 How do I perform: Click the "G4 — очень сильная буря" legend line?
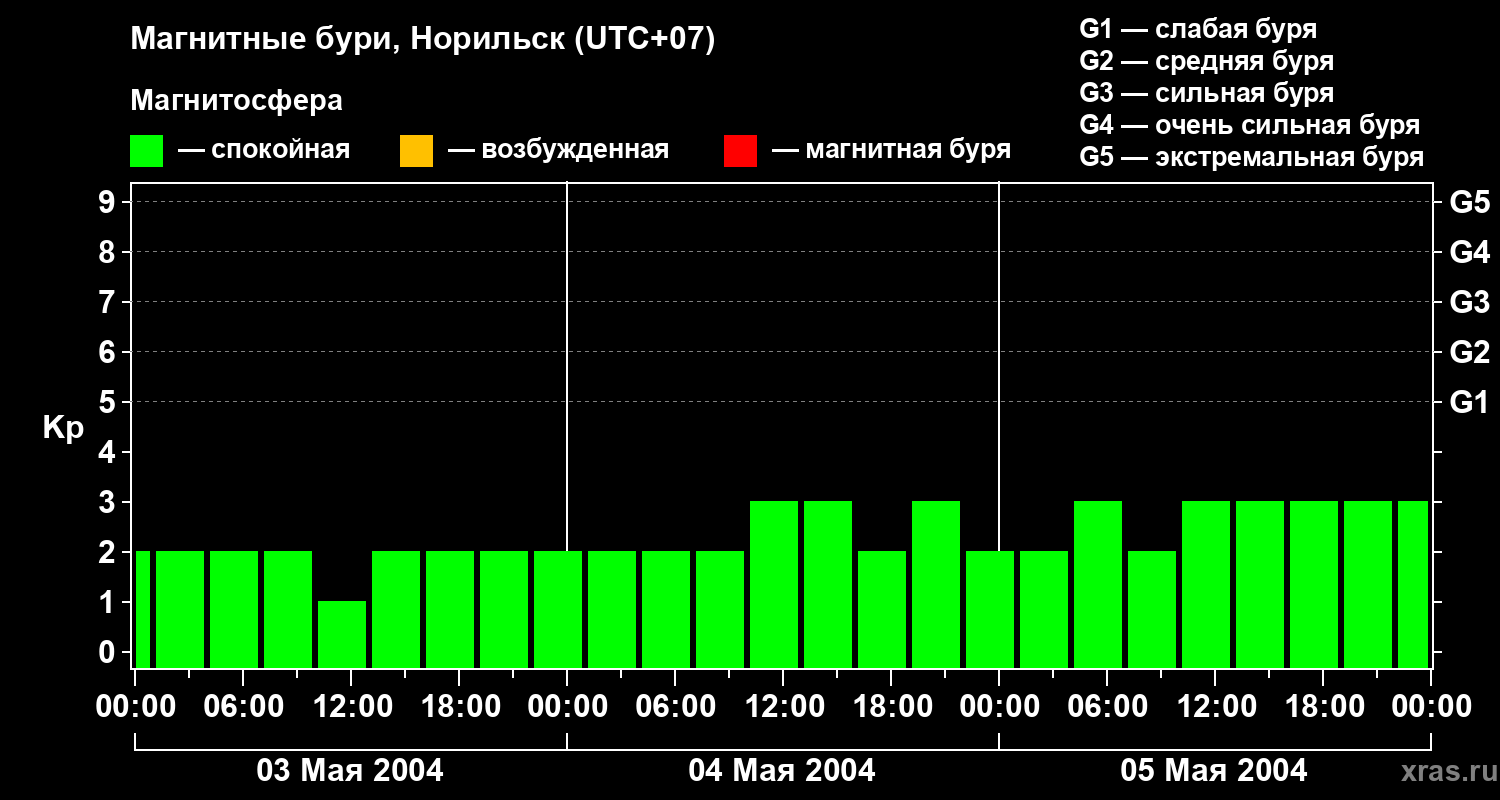1250,125
